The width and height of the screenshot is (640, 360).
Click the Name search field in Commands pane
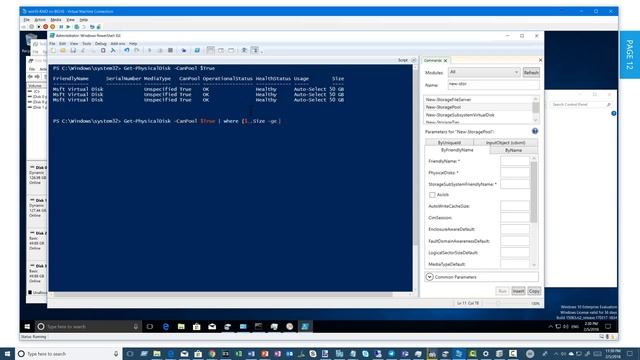point(493,84)
